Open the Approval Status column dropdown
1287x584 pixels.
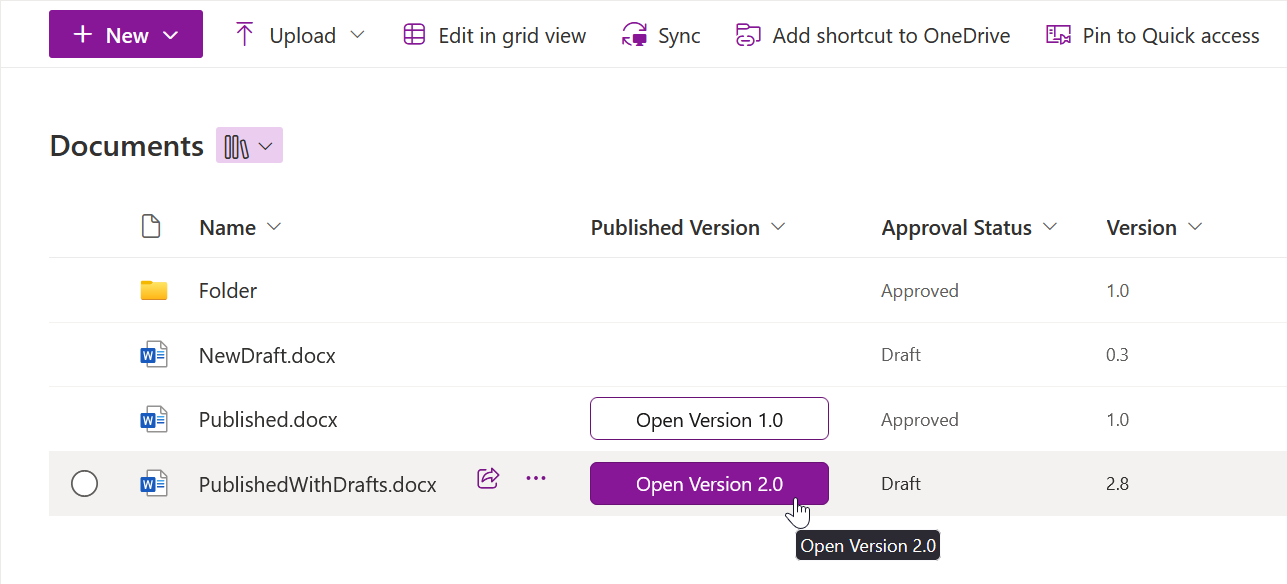1049,227
